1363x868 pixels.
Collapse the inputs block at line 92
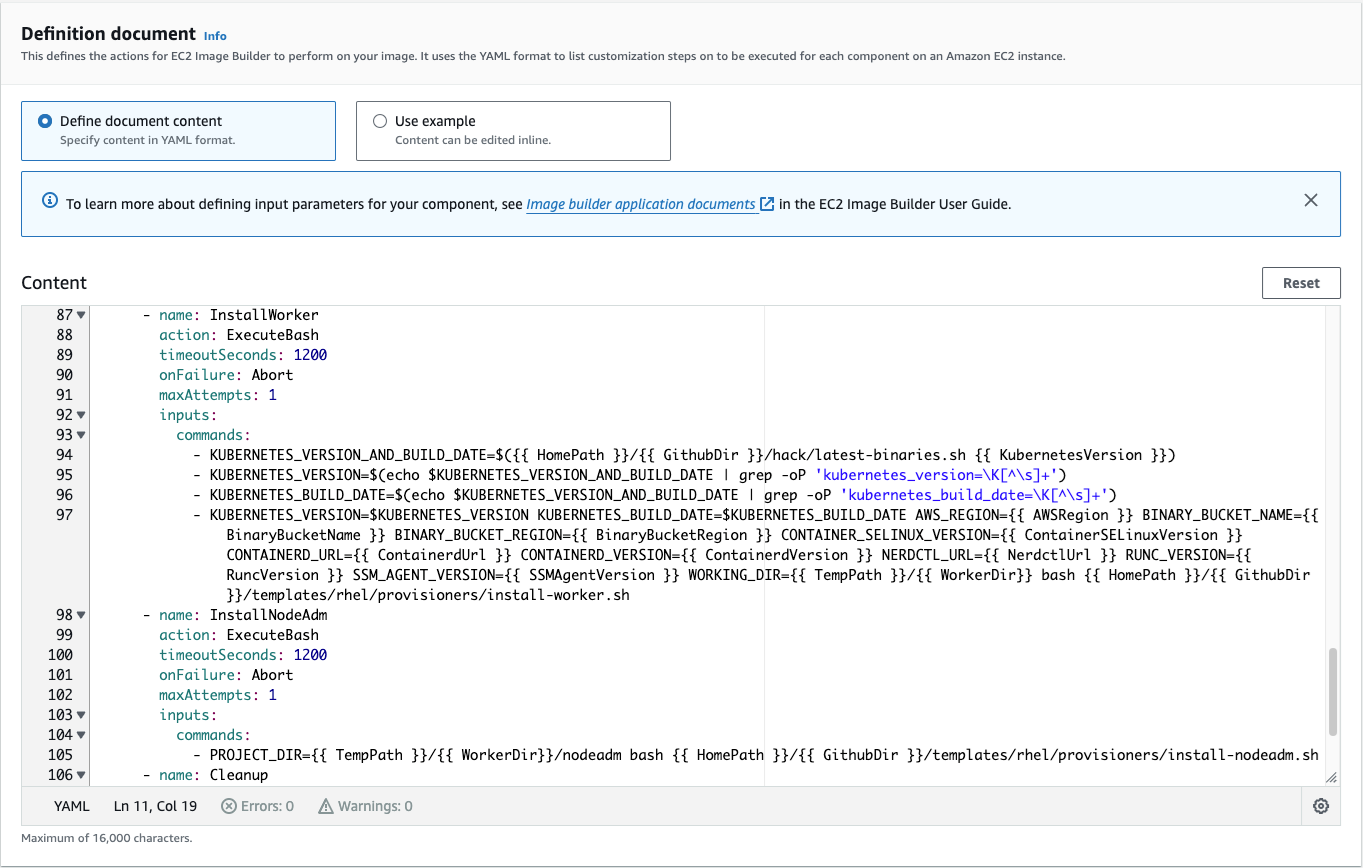click(x=80, y=414)
